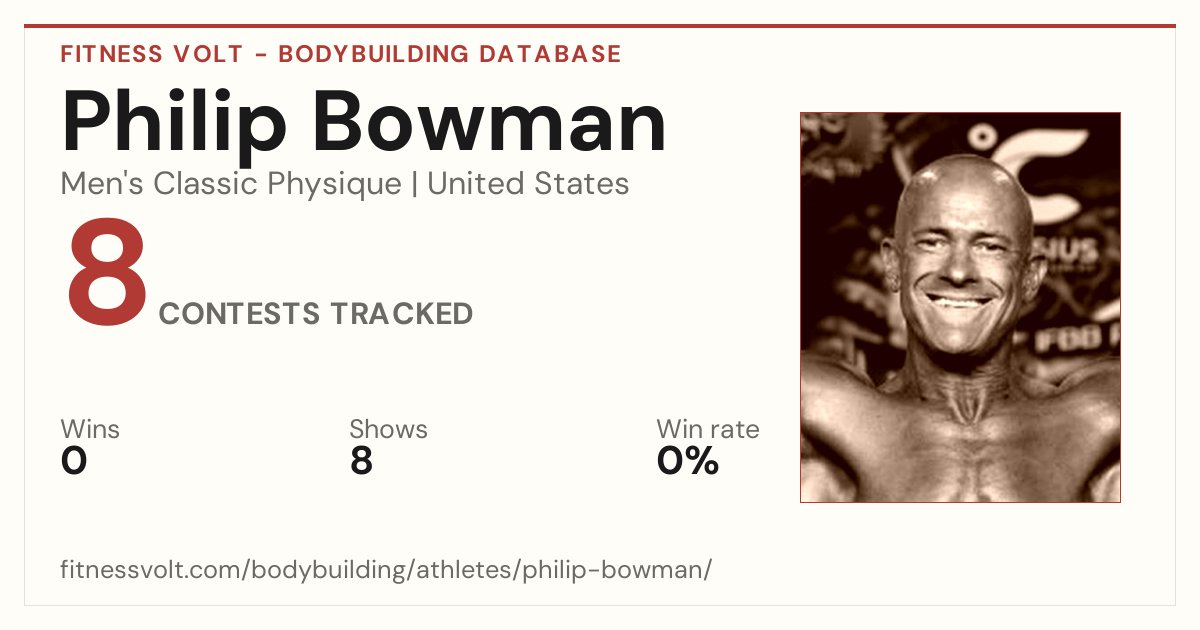Click the Shows label
This screenshot has height=630, width=1200.
pyautogui.click(x=388, y=429)
